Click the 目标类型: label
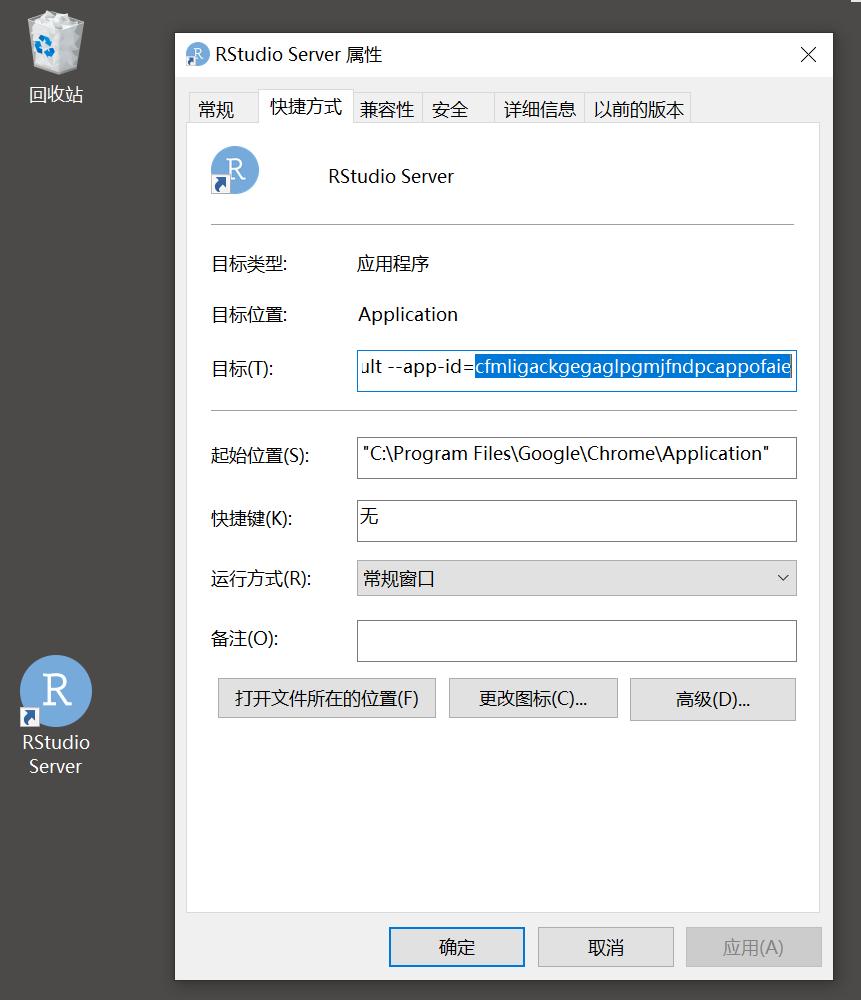Image resolution: width=861 pixels, height=1000 pixels. click(249, 263)
